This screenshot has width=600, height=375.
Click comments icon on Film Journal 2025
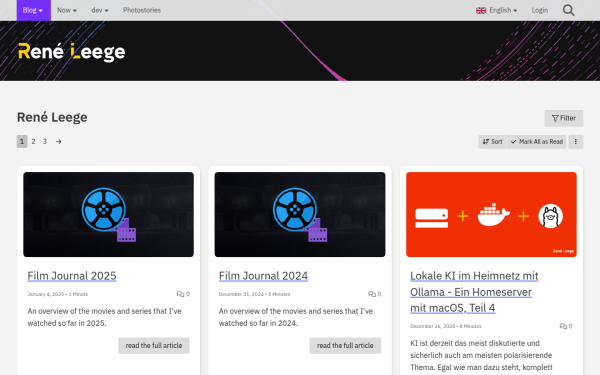pyautogui.click(x=180, y=294)
